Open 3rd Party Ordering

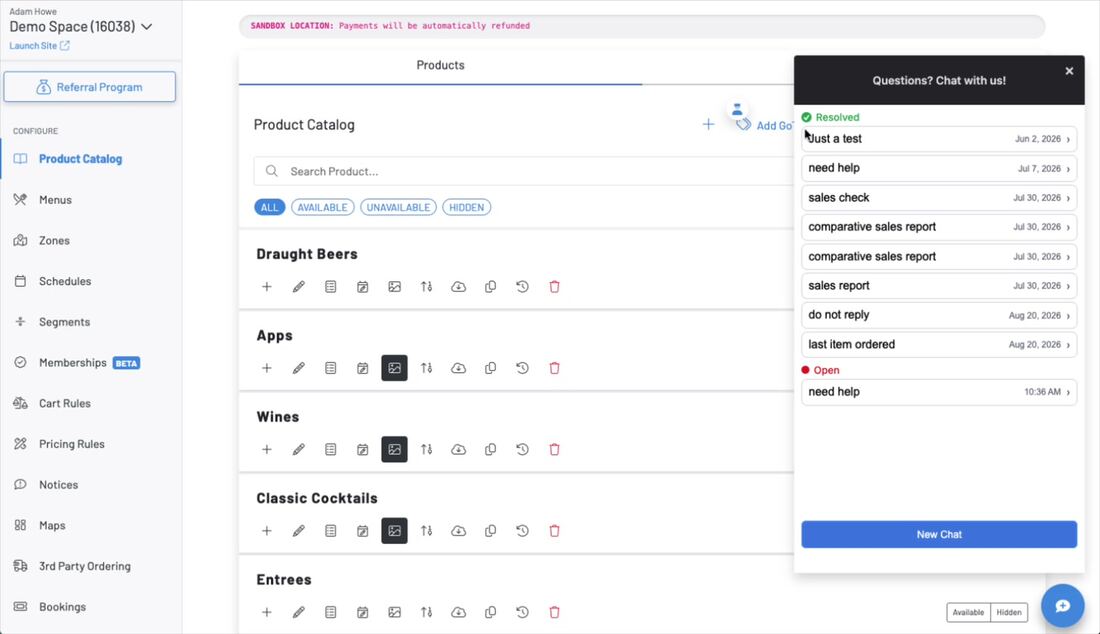(84, 566)
